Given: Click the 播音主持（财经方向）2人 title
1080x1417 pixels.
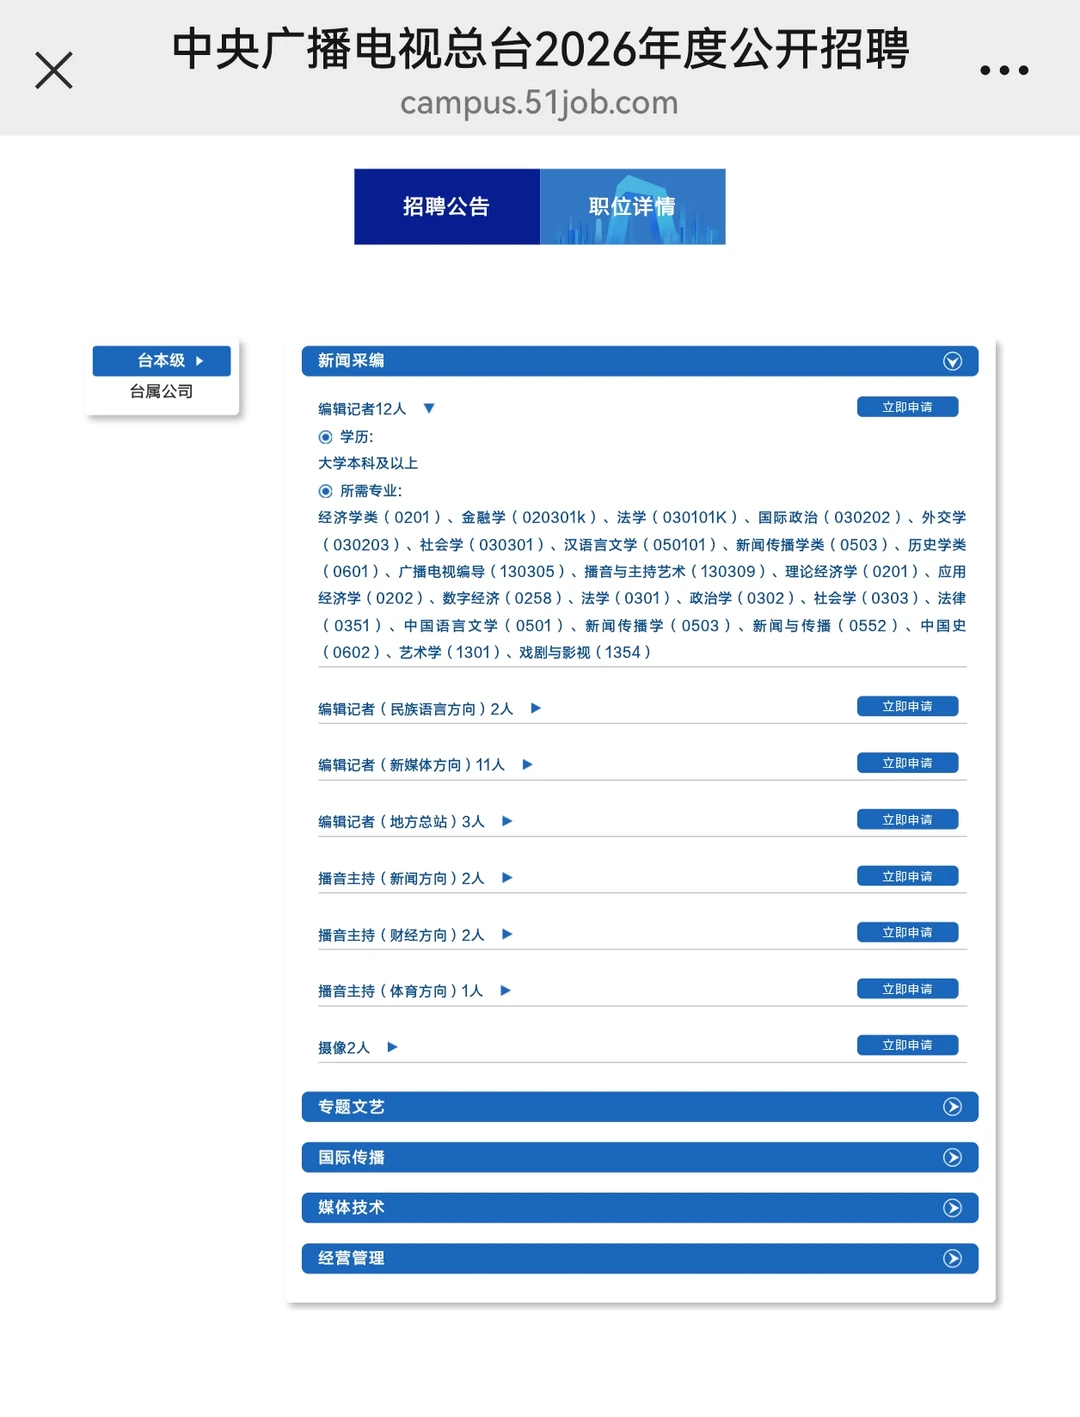Looking at the screenshot, I should click(x=401, y=935).
